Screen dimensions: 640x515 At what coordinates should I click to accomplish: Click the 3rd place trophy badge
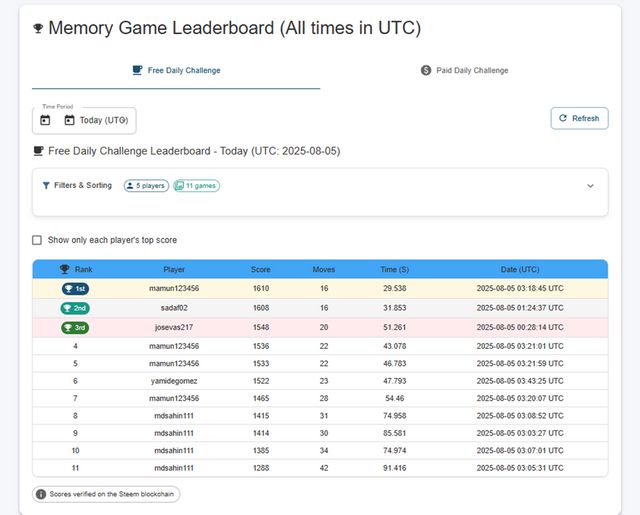[75, 327]
